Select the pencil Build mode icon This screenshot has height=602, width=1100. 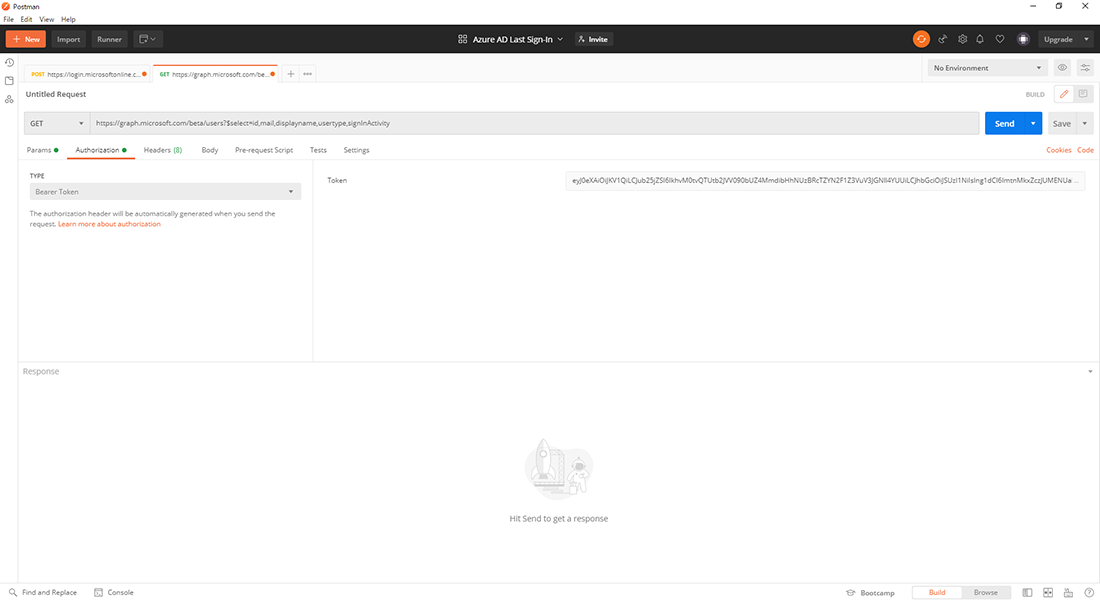click(x=1064, y=94)
